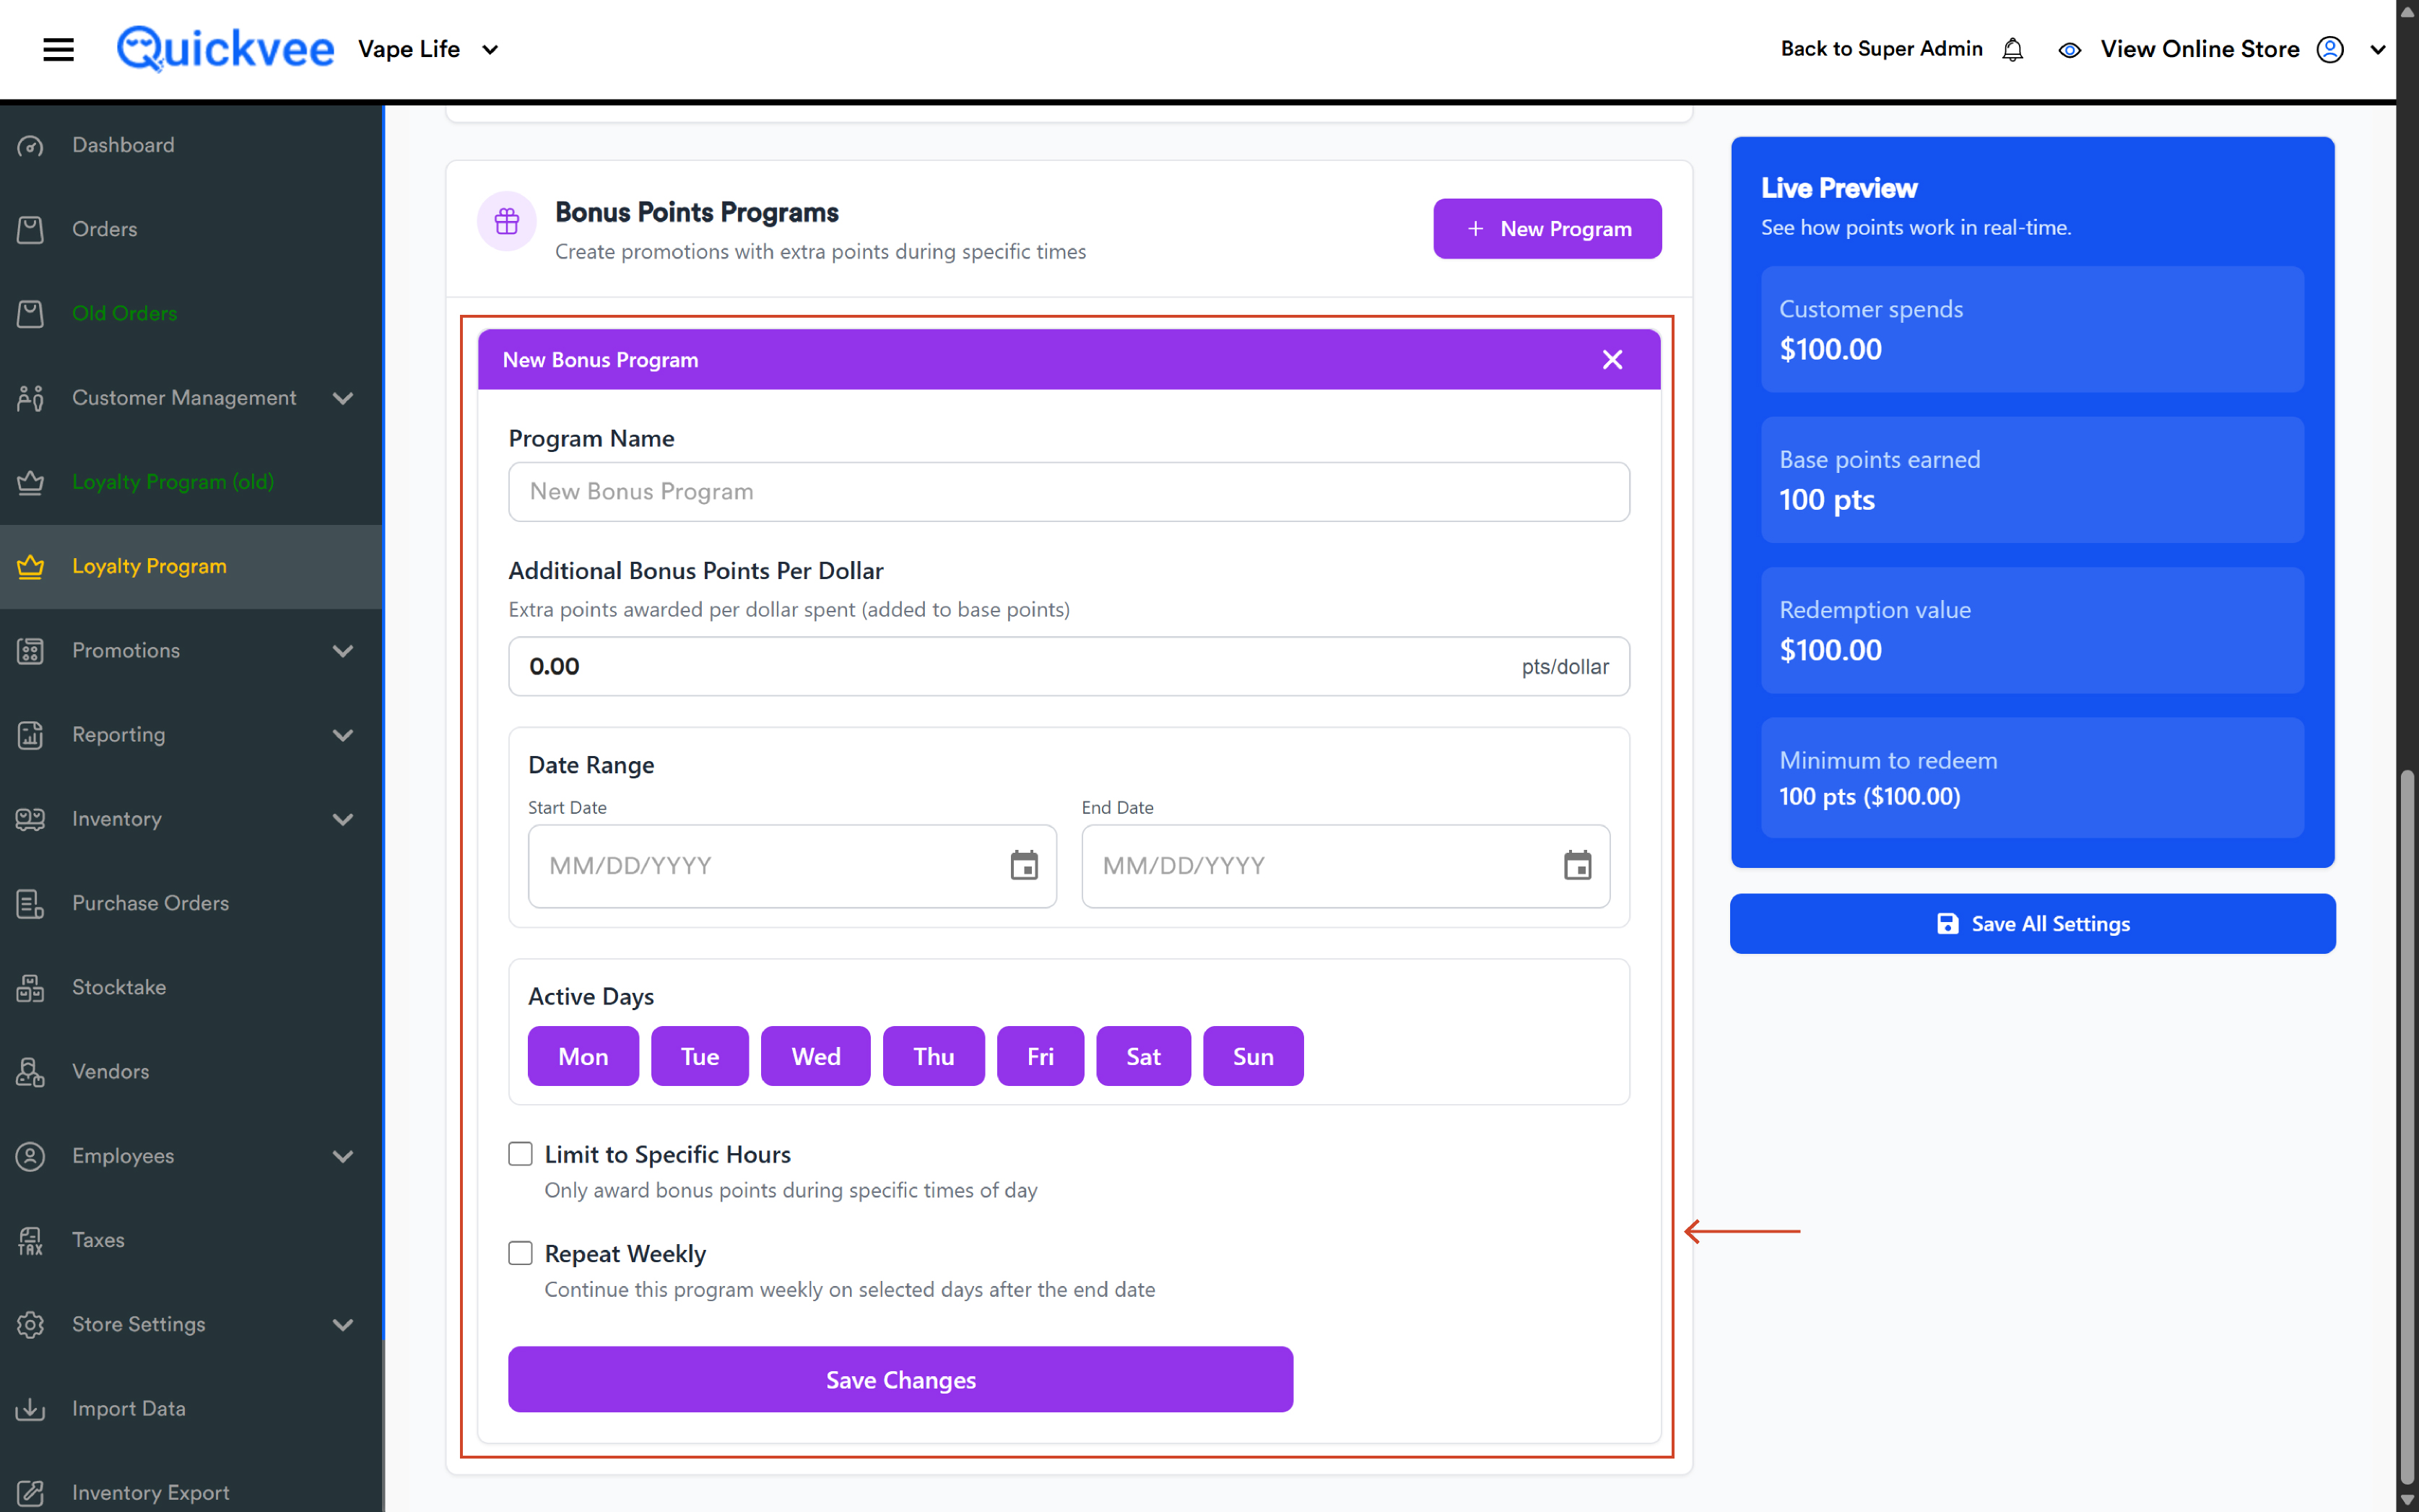Toggle Thu active day
2419x1512 pixels.
[934, 1056]
